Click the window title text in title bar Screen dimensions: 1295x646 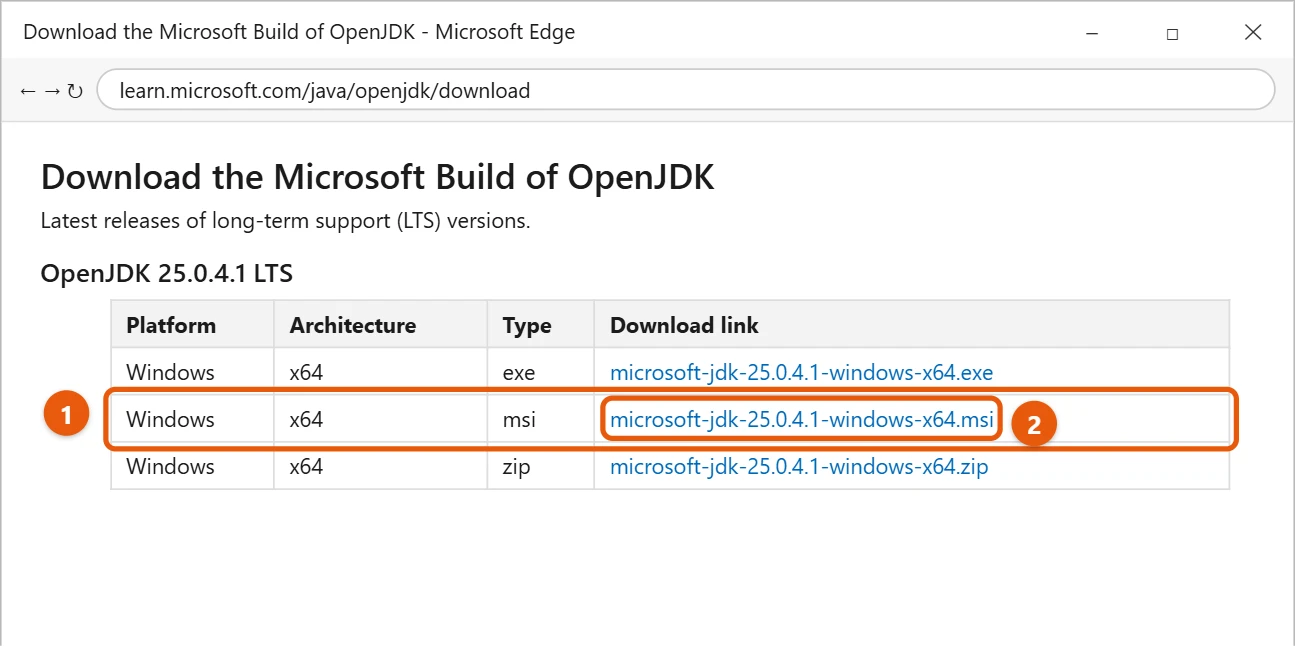pyautogui.click(x=299, y=32)
